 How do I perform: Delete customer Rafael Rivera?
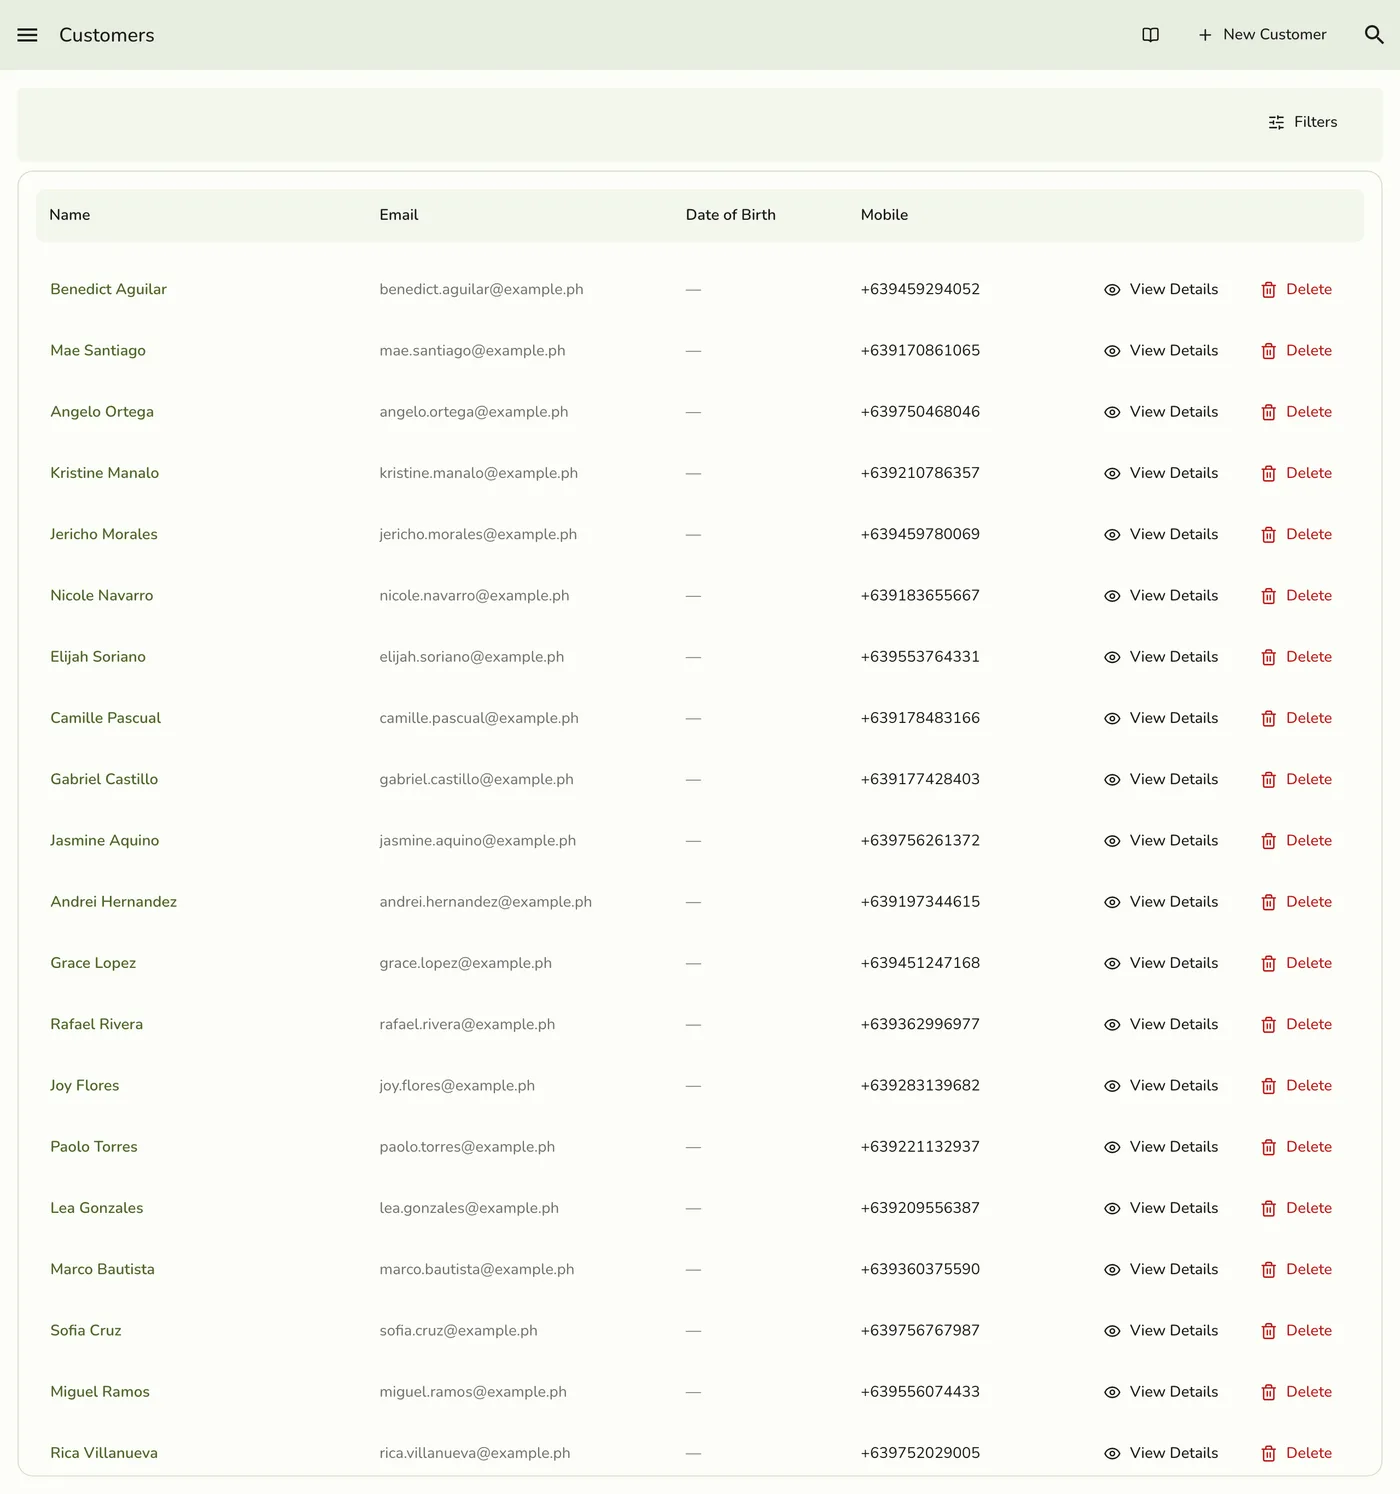click(x=1296, y=1024)
